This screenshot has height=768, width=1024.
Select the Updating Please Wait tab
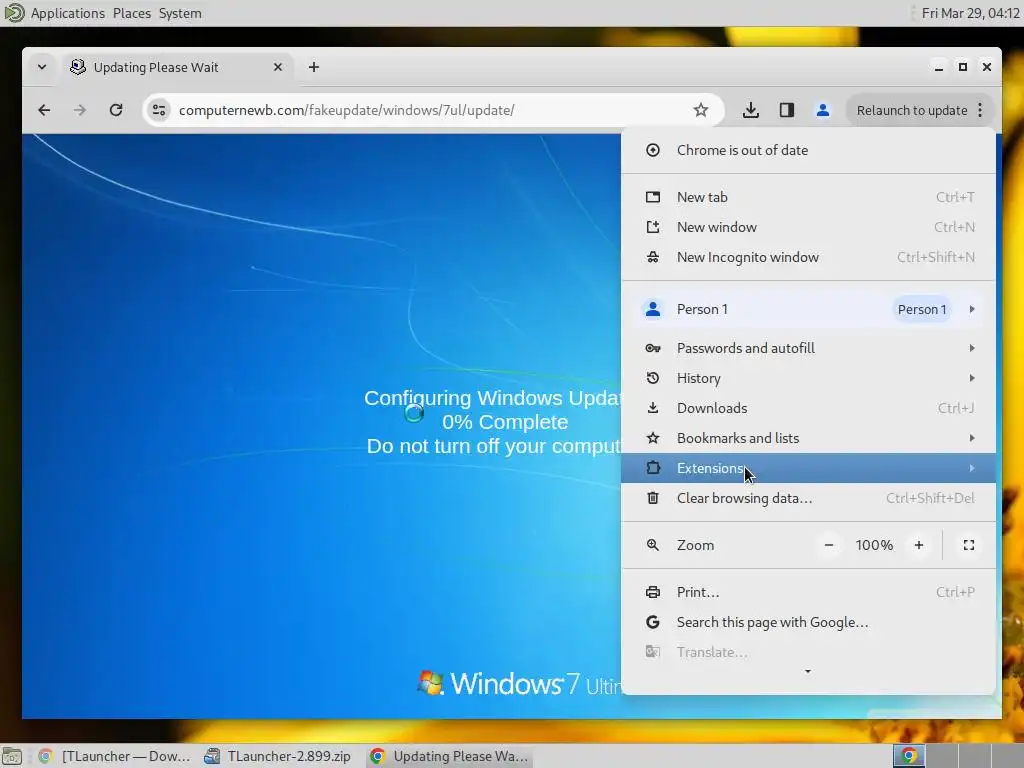point(176,67)
